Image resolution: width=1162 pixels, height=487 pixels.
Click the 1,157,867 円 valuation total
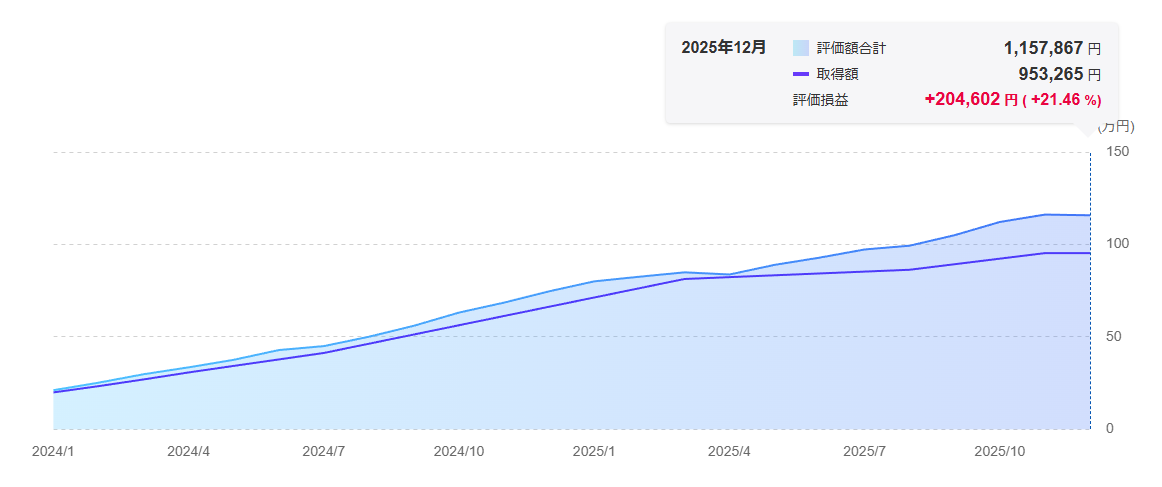point(1052,48)
